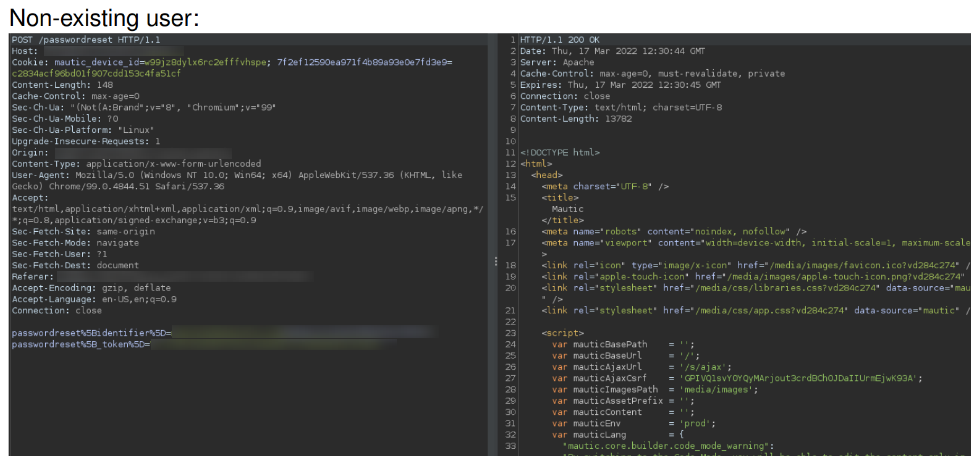This screenshot has width=971, height=456.
Task: Select the "Cookie: mautic_device_id" header line
Action: [x=232, y=63]
